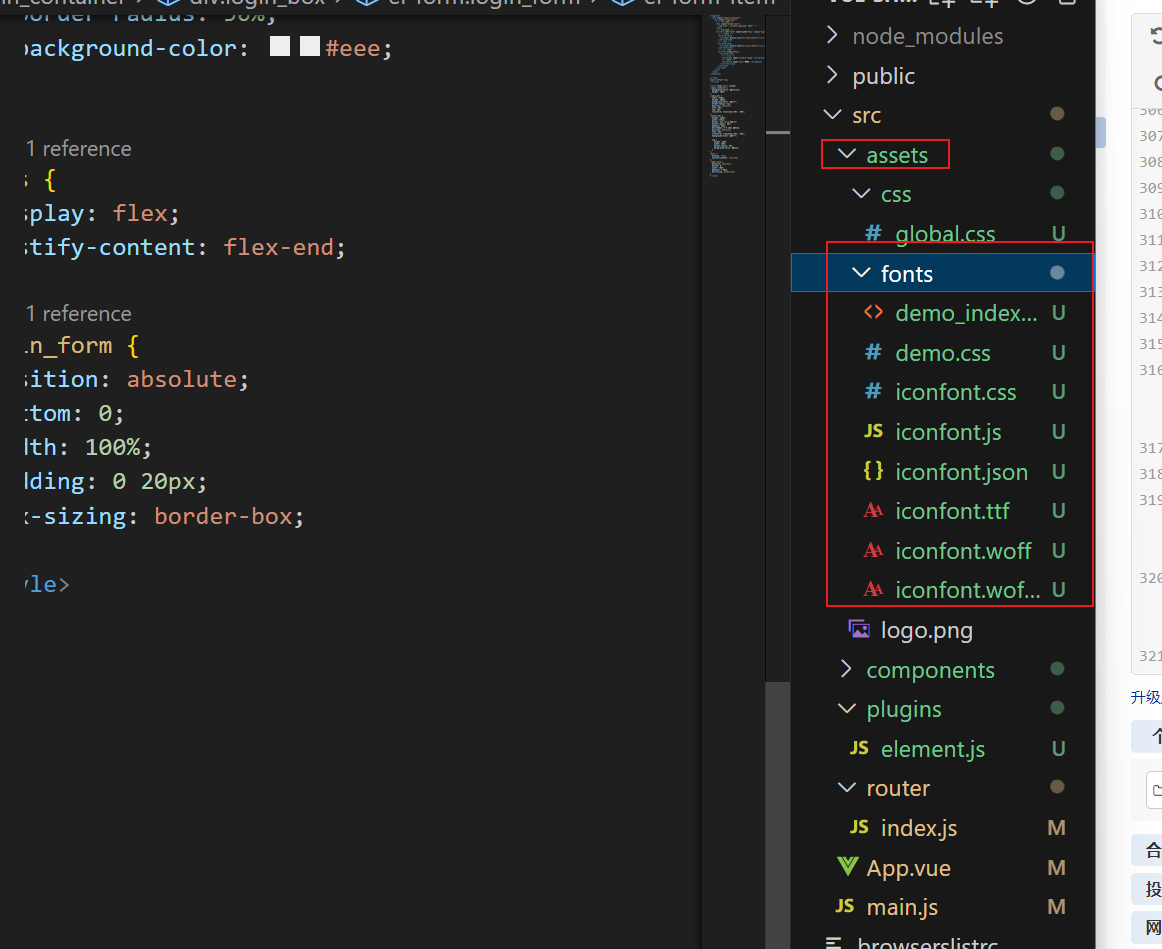Open the demo_index file

pos(966,313)
